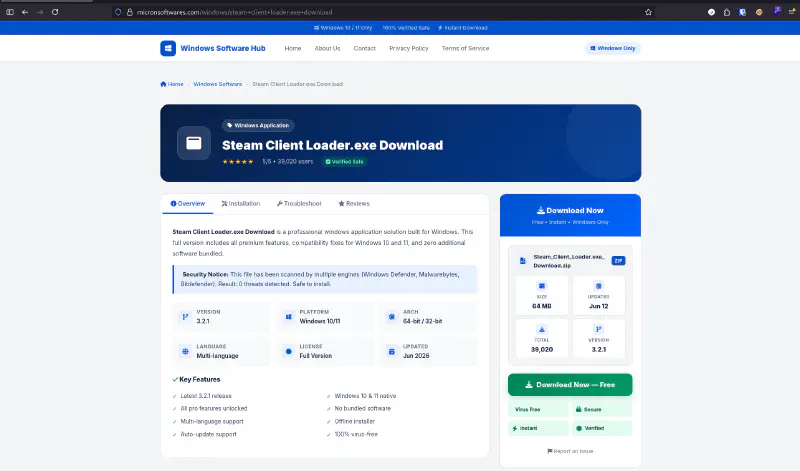The width and height of the screenshot is (800, 471).
Task: Click 'Windows 10 / 11 Only' in top bar
Action: (343, 28)
